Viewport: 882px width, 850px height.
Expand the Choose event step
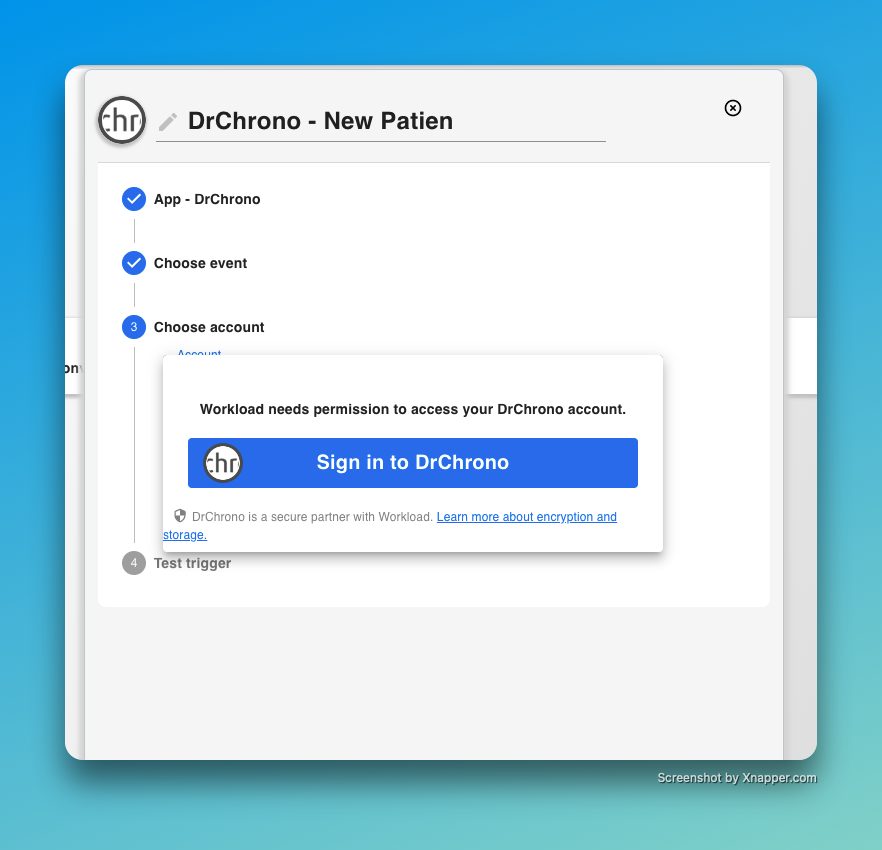click(x=200, y=263)
